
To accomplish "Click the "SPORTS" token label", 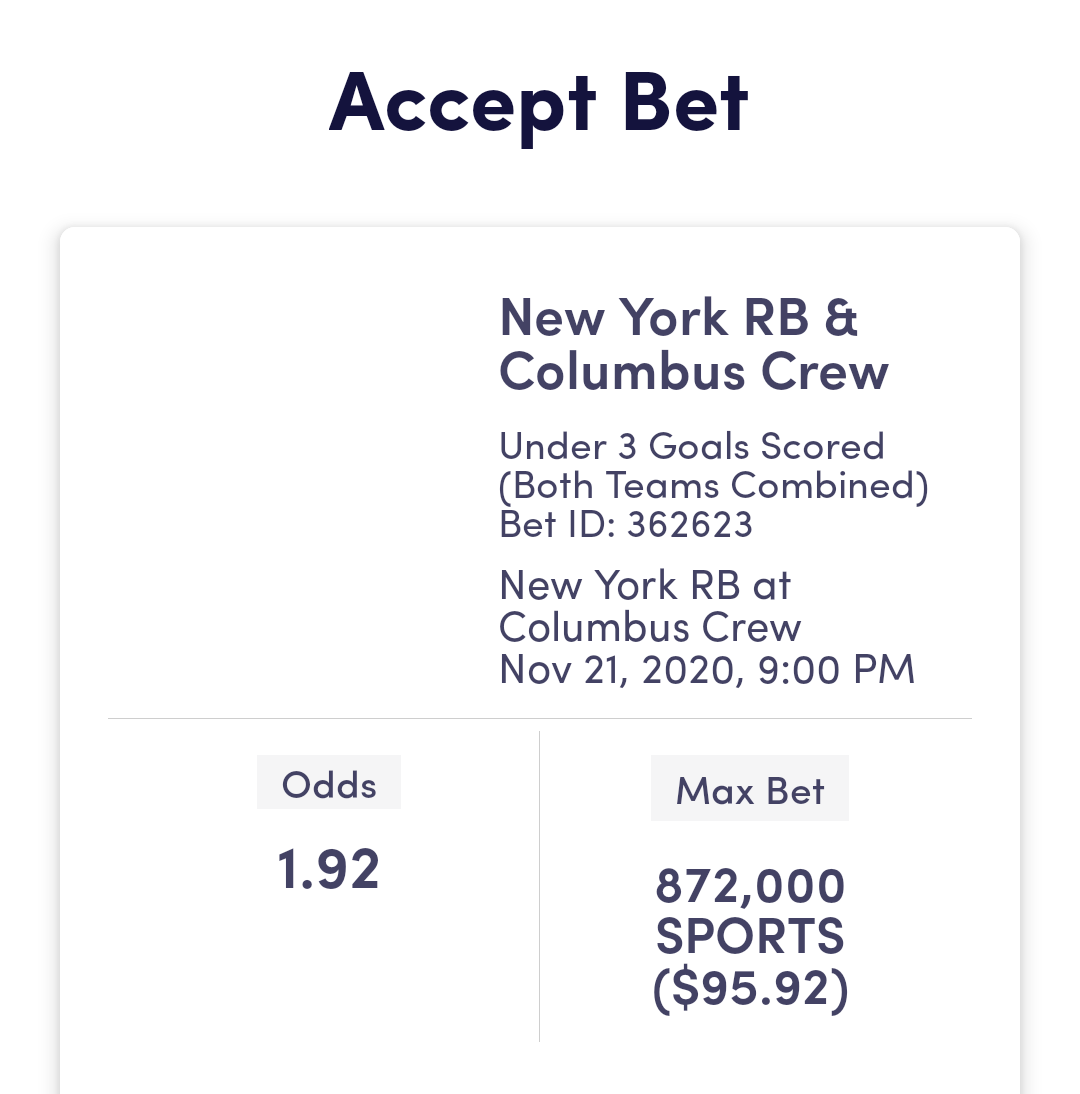I will [750, 937].
